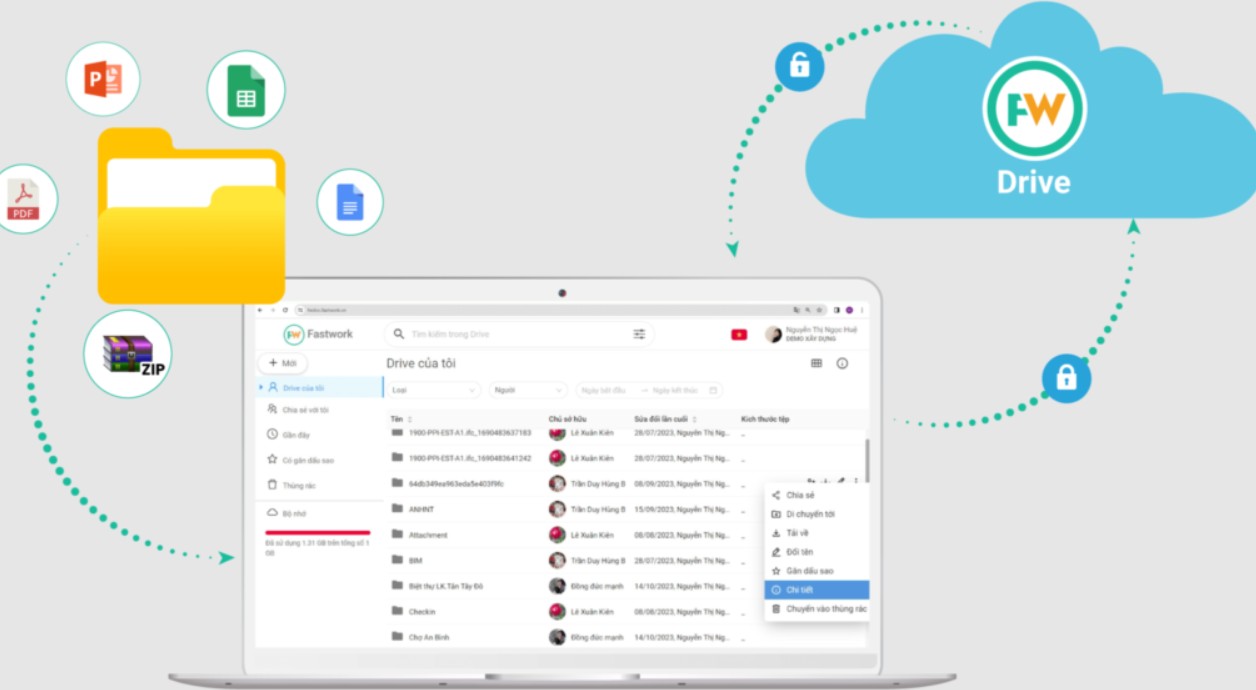The width and height of the screenshot is (1256, 690).
Task: Click the Fastwork logo
Action: click(x=319, y=334)
